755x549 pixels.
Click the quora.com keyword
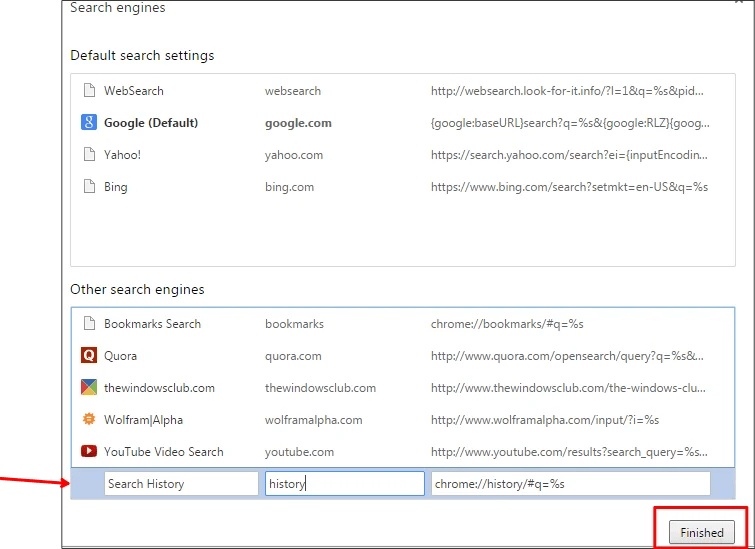(293, 356)
